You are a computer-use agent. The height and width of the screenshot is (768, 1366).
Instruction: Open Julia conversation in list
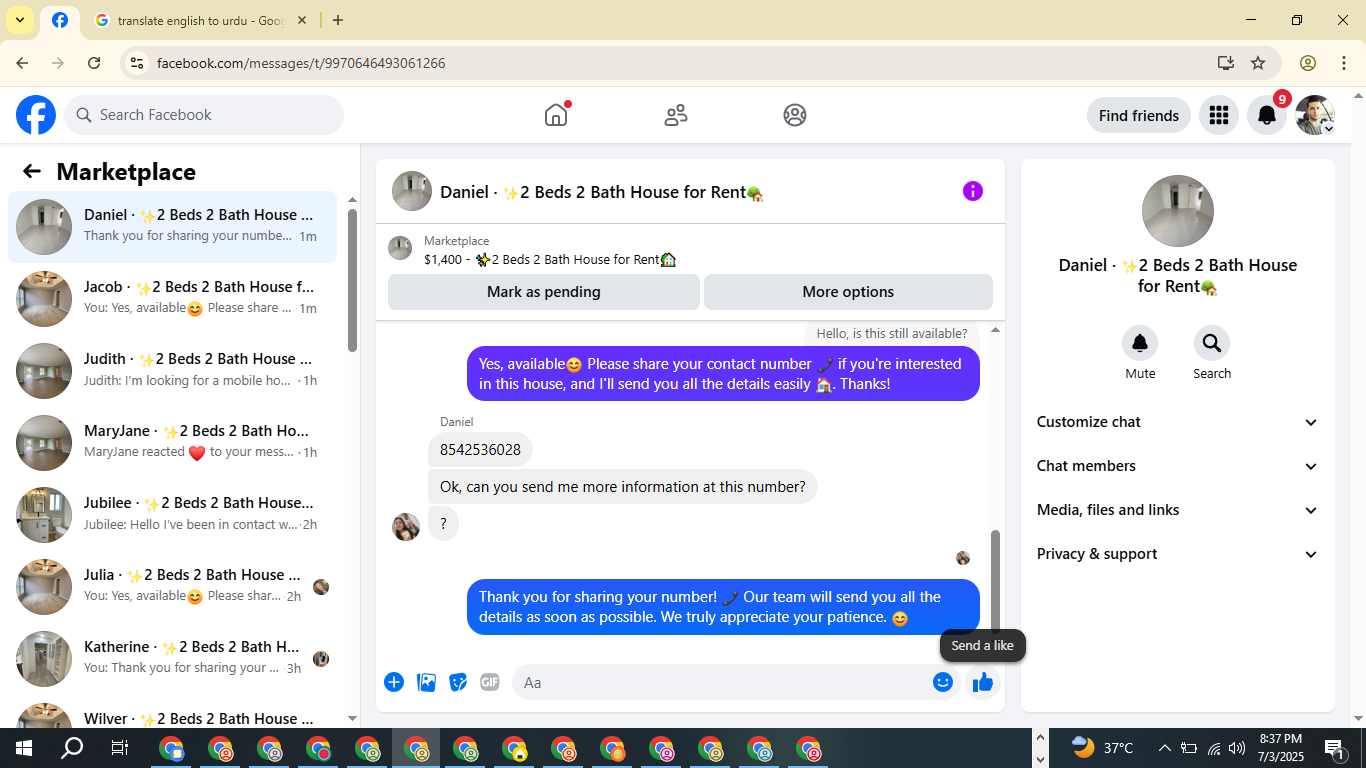point(172,586)
